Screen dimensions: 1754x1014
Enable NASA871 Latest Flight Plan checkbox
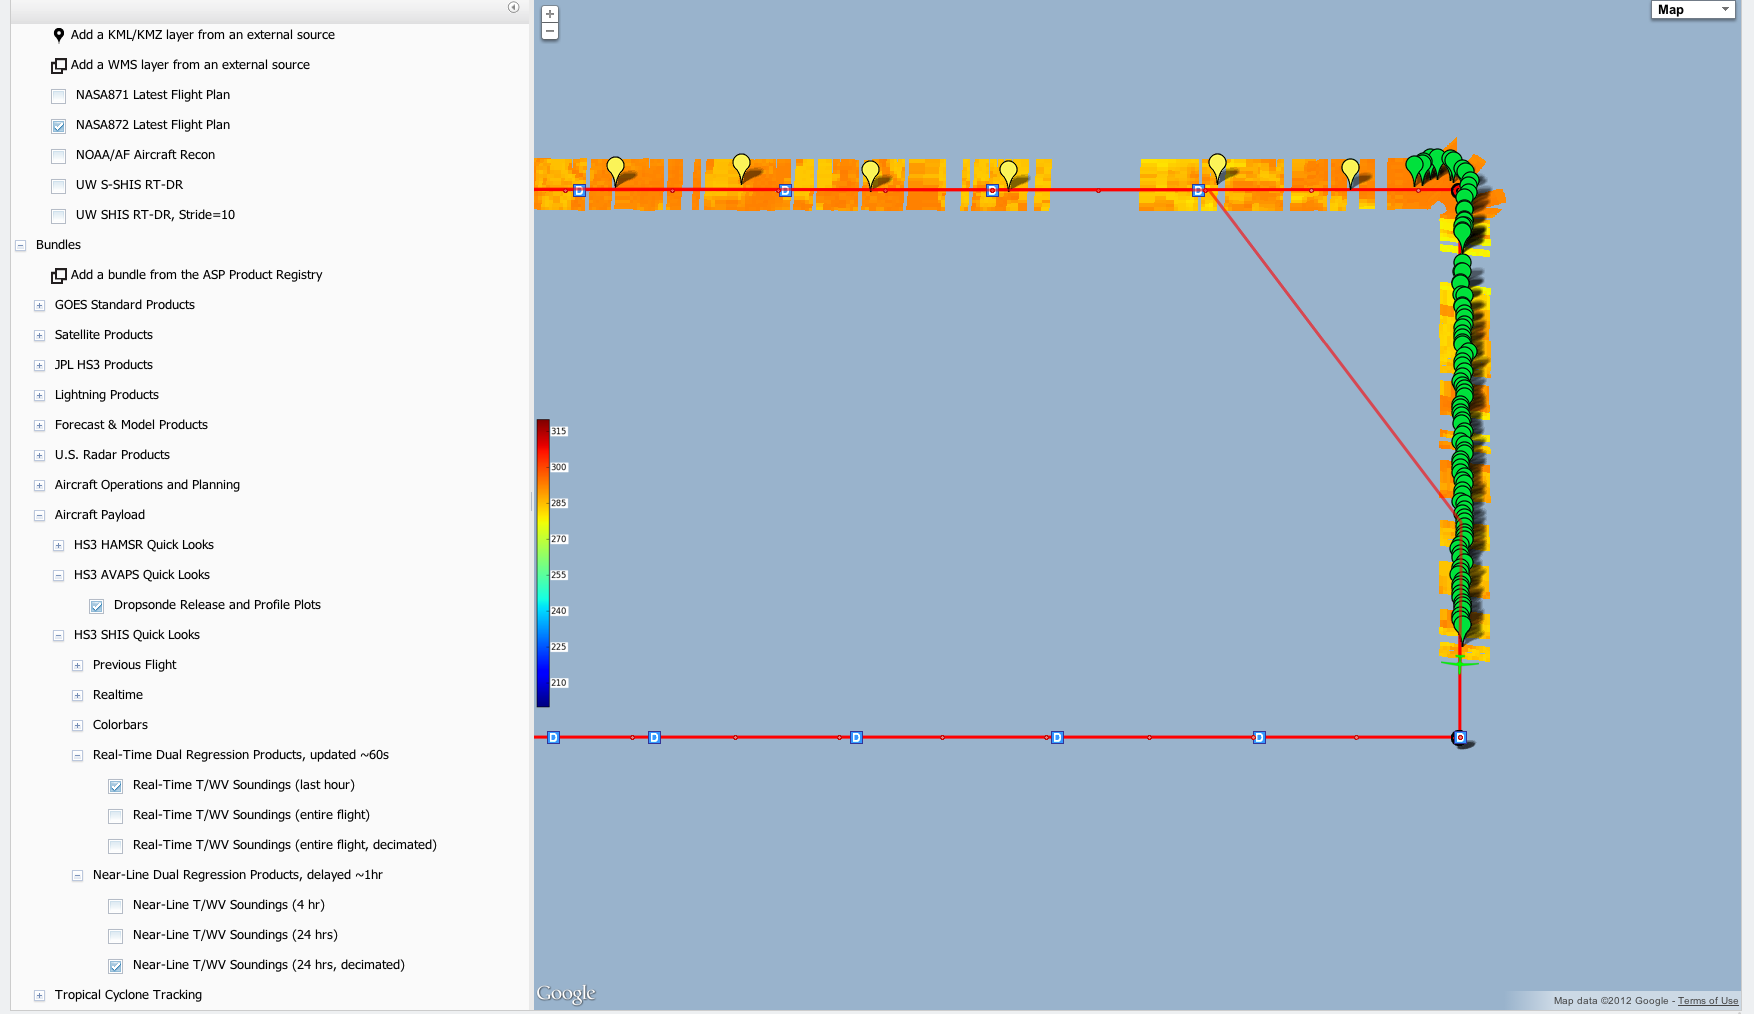58,96
